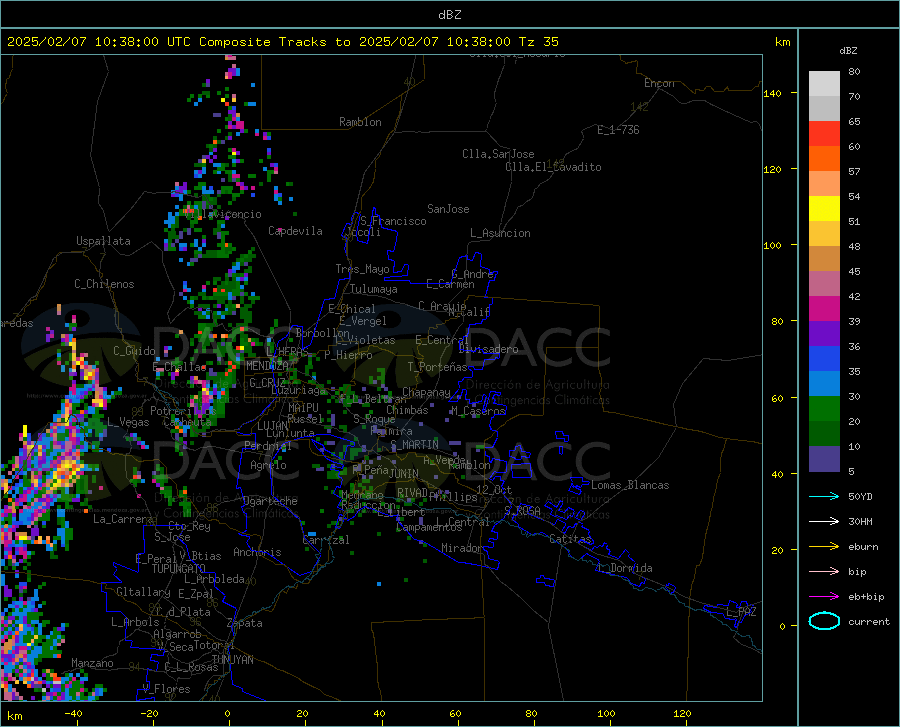Click the Gltallary map label

point(143,592)
